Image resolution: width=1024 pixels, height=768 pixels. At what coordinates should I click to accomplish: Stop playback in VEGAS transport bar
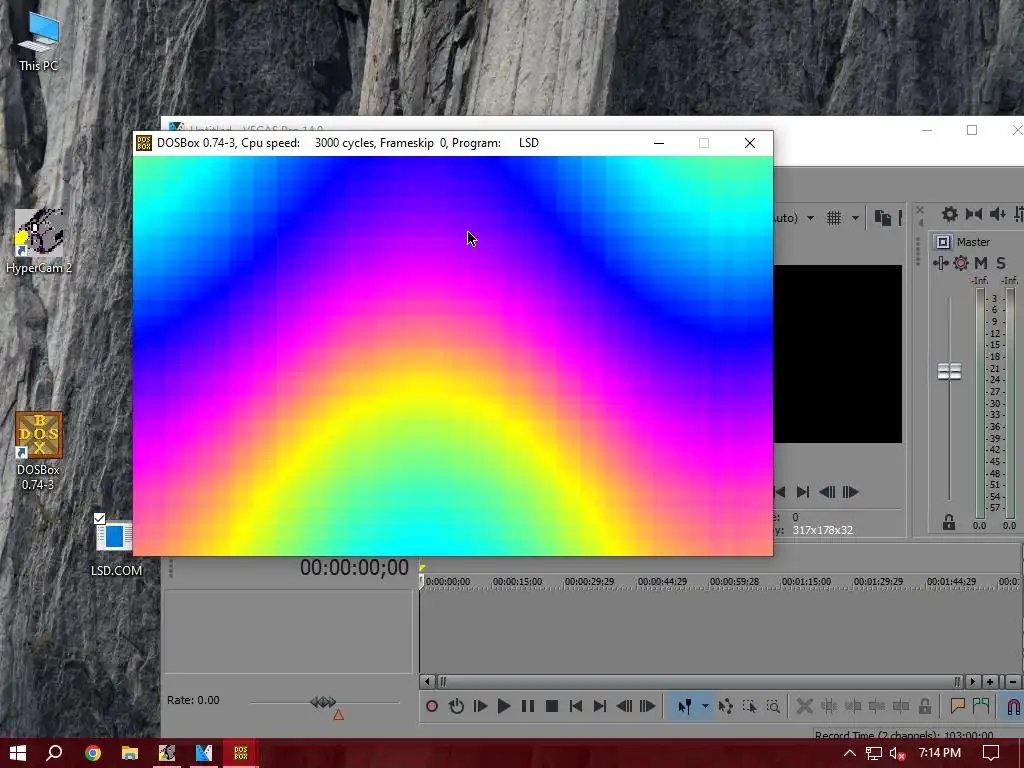point(552,706)
